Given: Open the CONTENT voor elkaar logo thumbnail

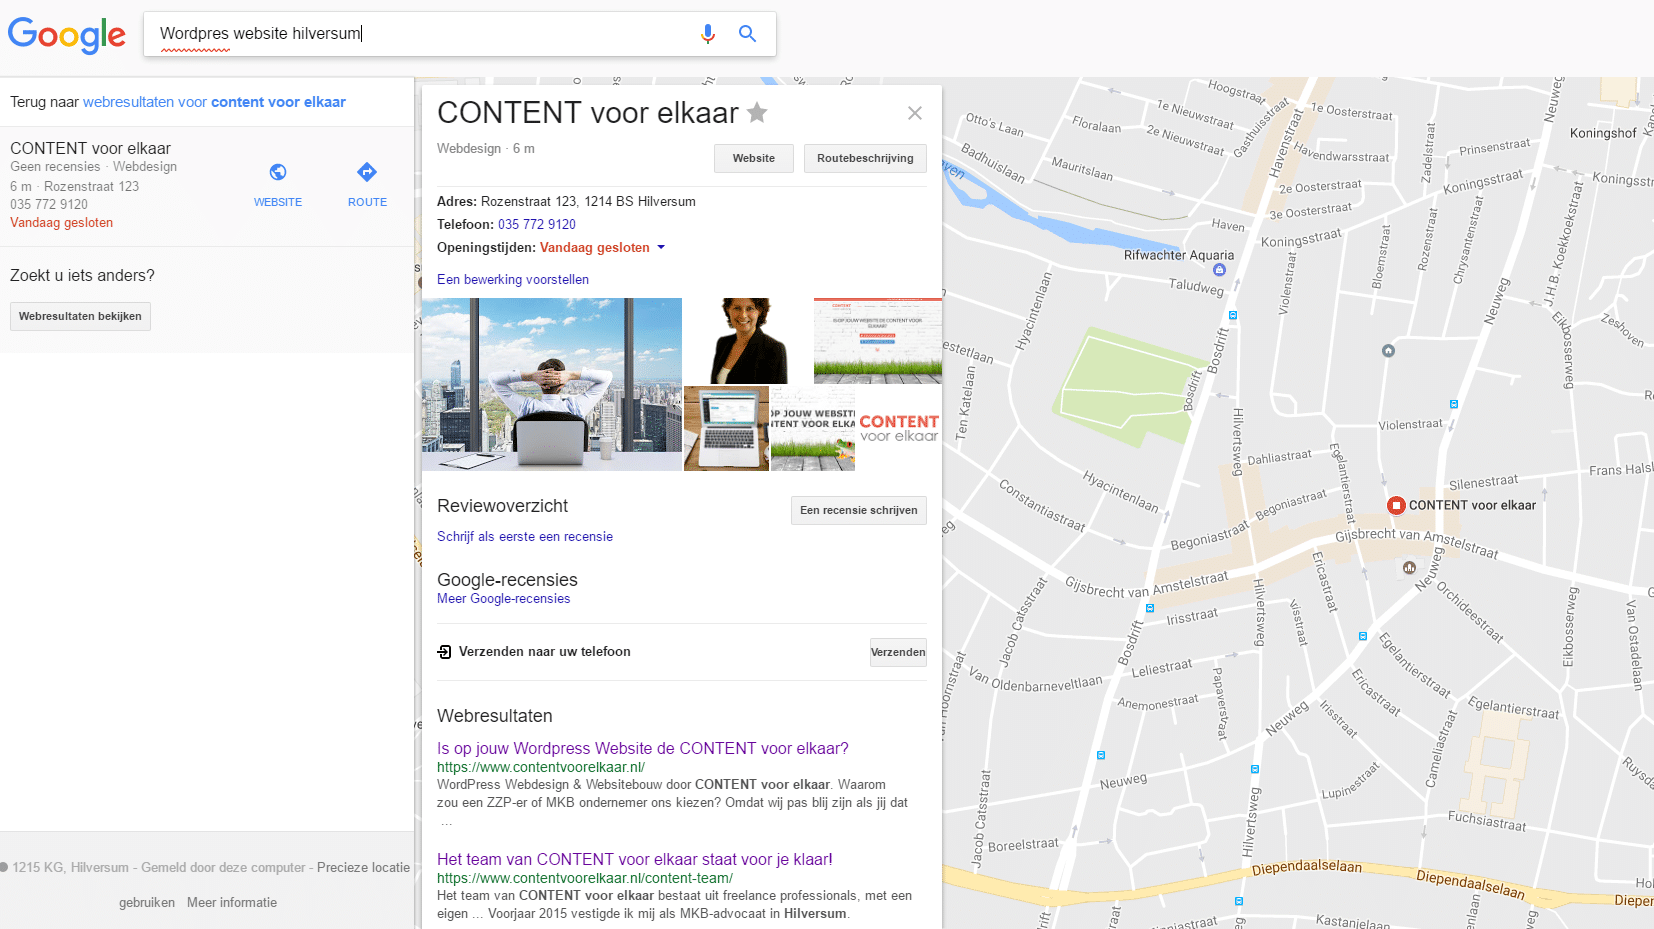Looking at the screenshot, I should (899, 428).
